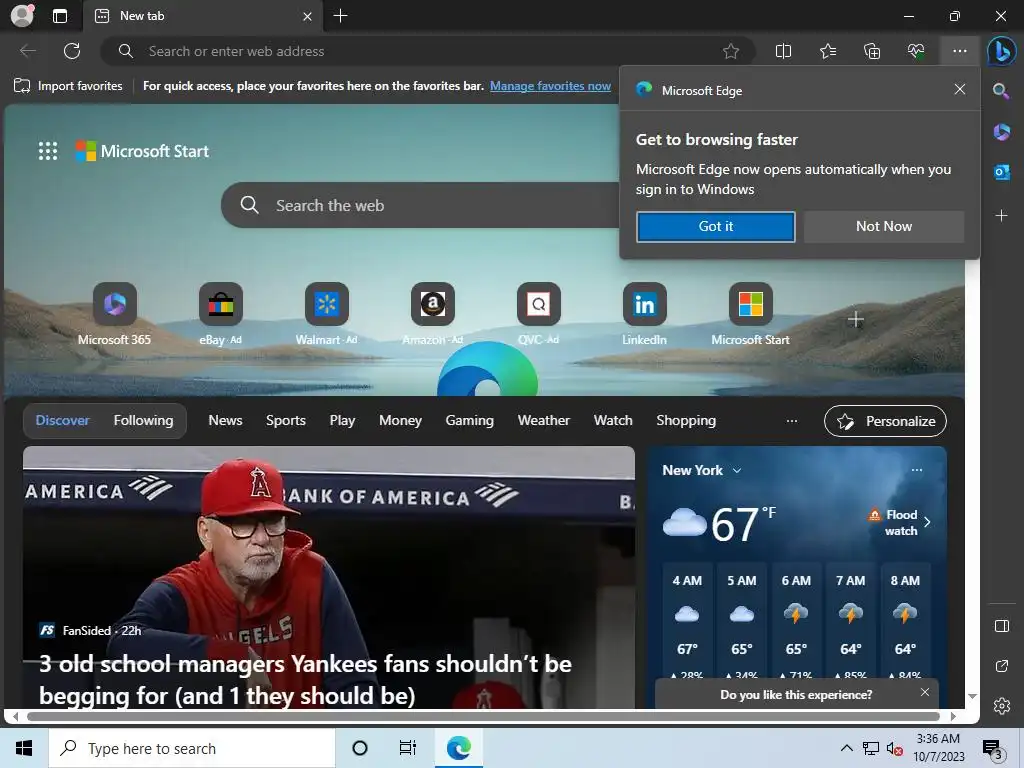Screen dimensions: 1024x768
Task: Open the Favorites list icon
Action: coord(827,51)
